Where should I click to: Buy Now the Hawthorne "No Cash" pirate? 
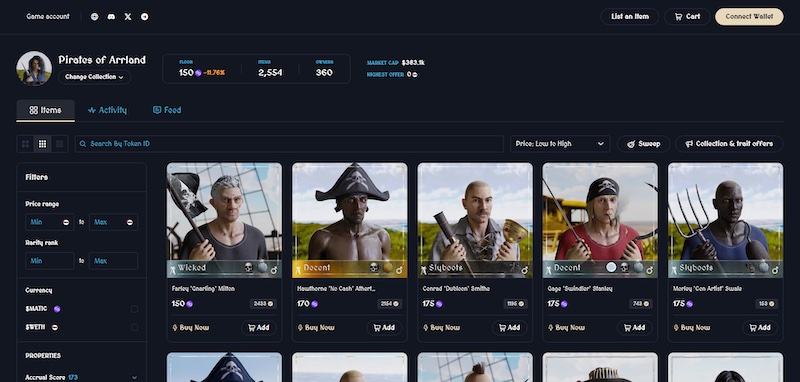coord(316,327)
